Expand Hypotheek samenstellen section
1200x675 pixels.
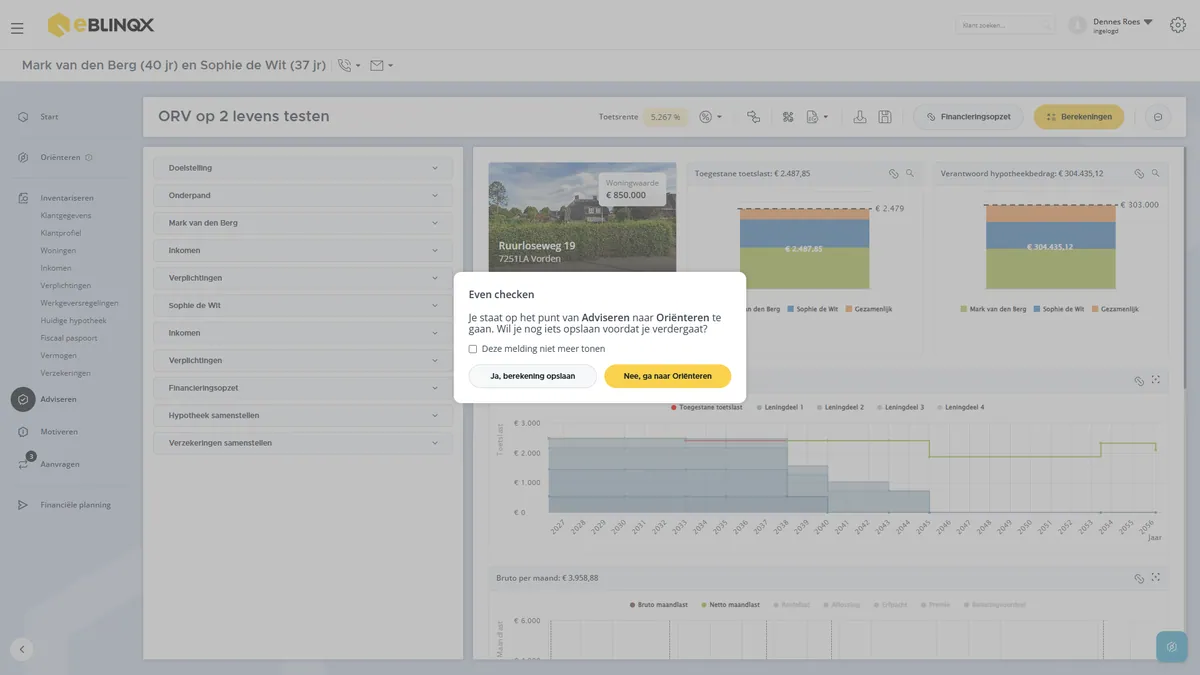(303, 415)
